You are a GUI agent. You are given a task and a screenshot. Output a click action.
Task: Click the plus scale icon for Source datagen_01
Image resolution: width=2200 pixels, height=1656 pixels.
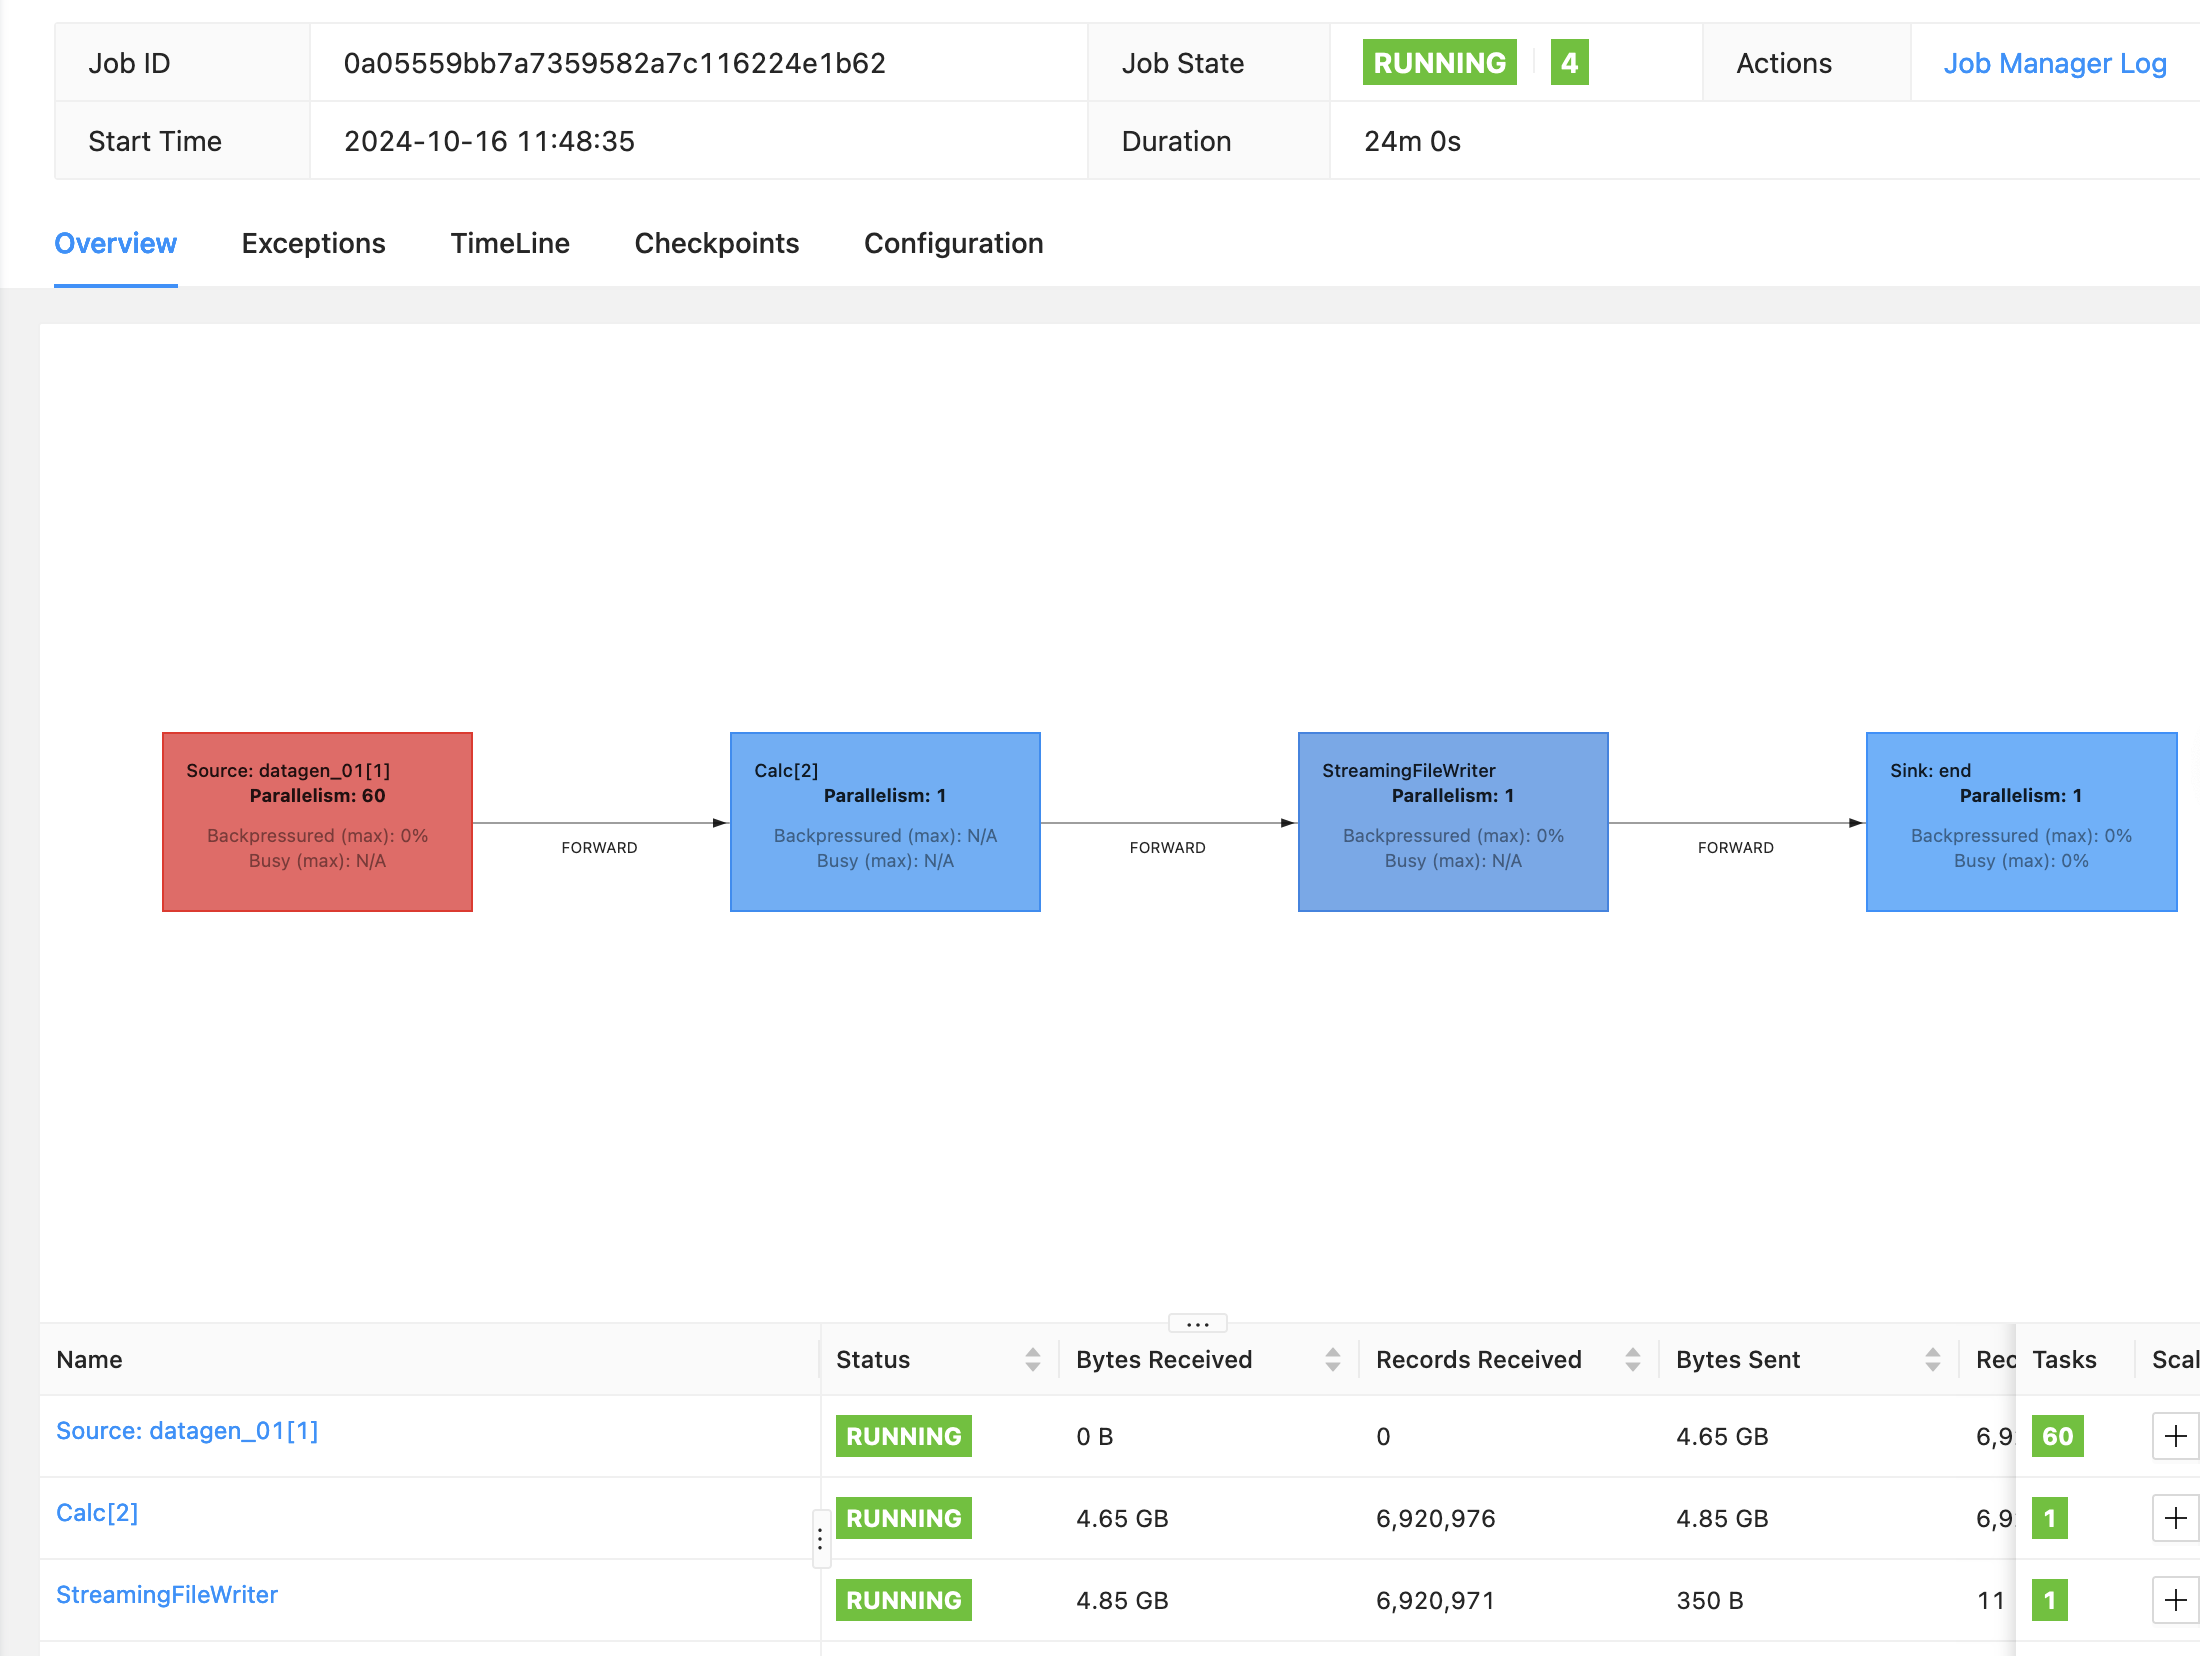tap(2175, 1436)
